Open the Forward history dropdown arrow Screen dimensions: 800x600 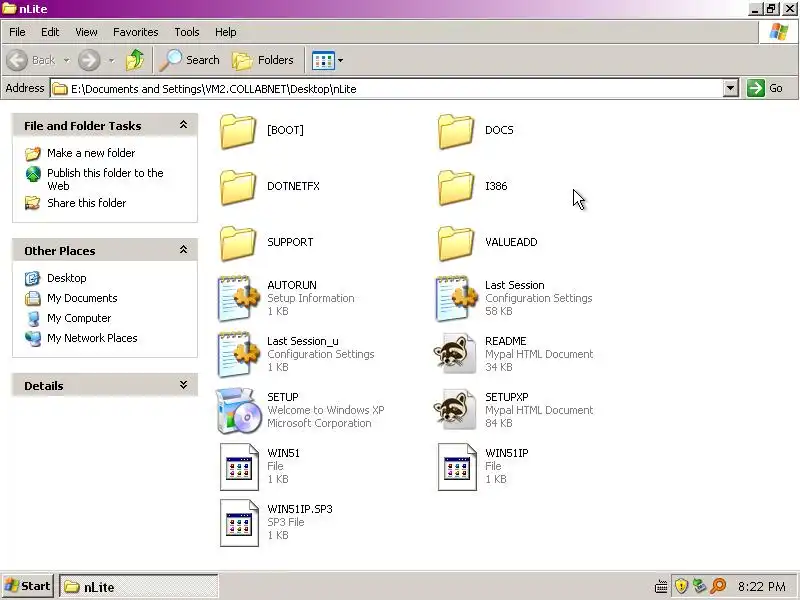pos(111,60)
